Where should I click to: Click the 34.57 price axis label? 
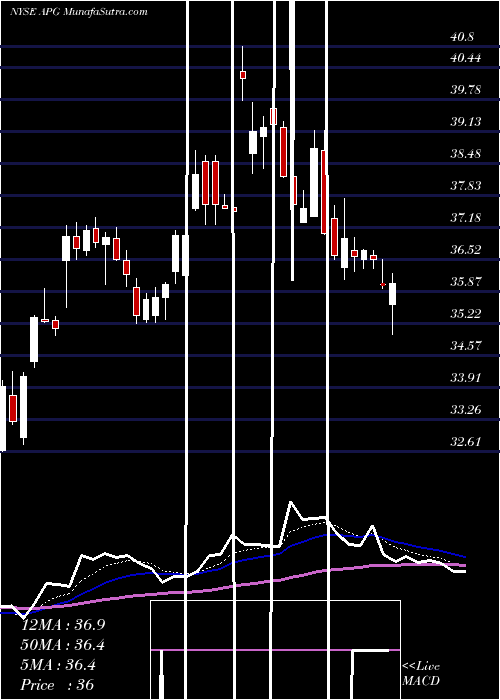pyautogui.click(x=466, y=346)
